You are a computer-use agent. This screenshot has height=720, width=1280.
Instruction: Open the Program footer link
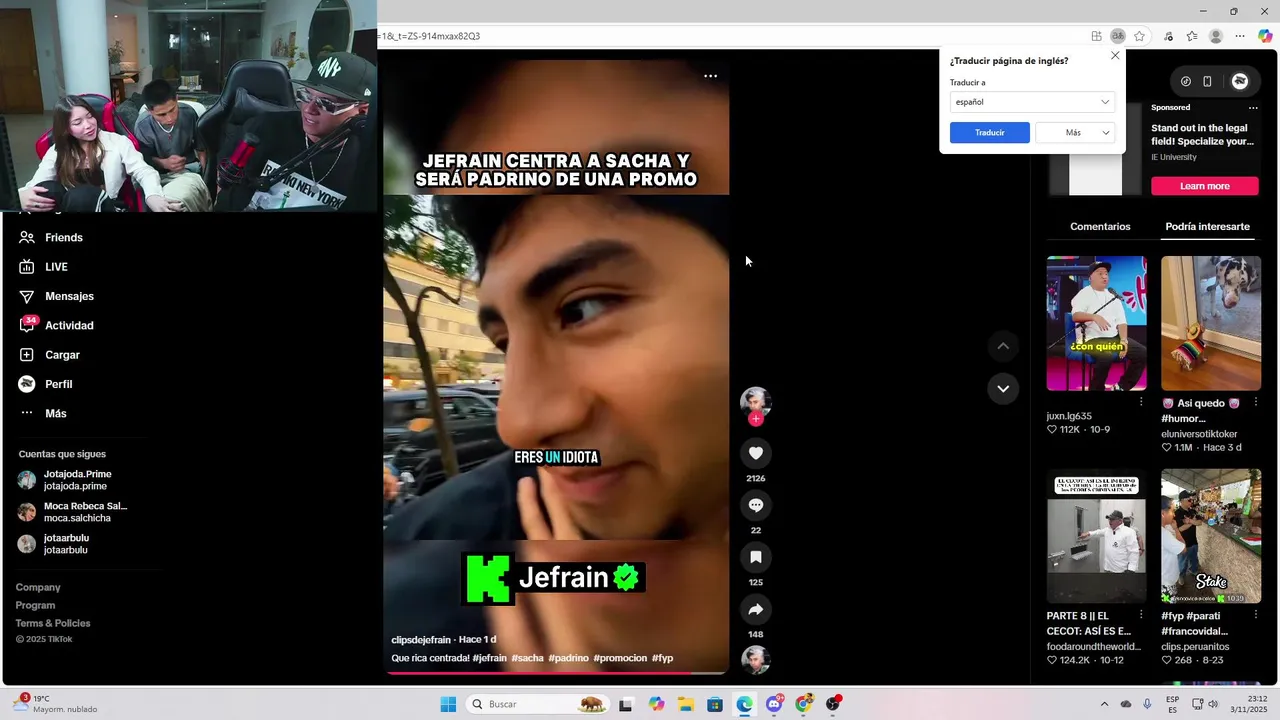35,605
